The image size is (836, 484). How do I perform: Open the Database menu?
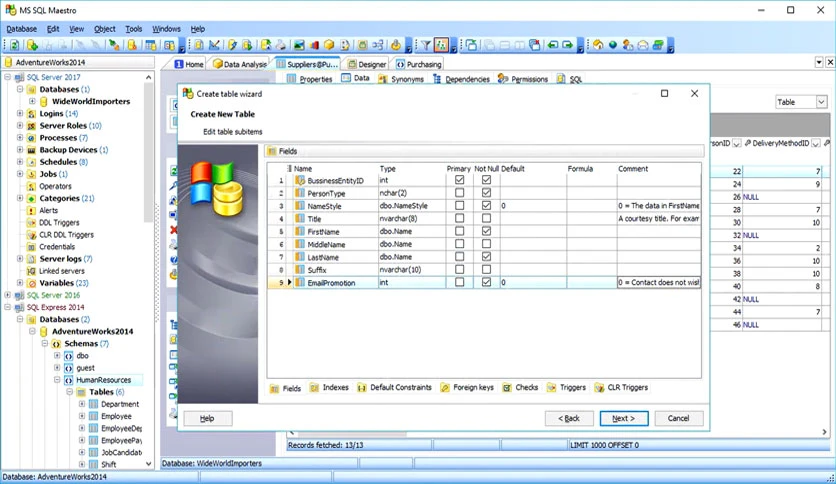21,29
